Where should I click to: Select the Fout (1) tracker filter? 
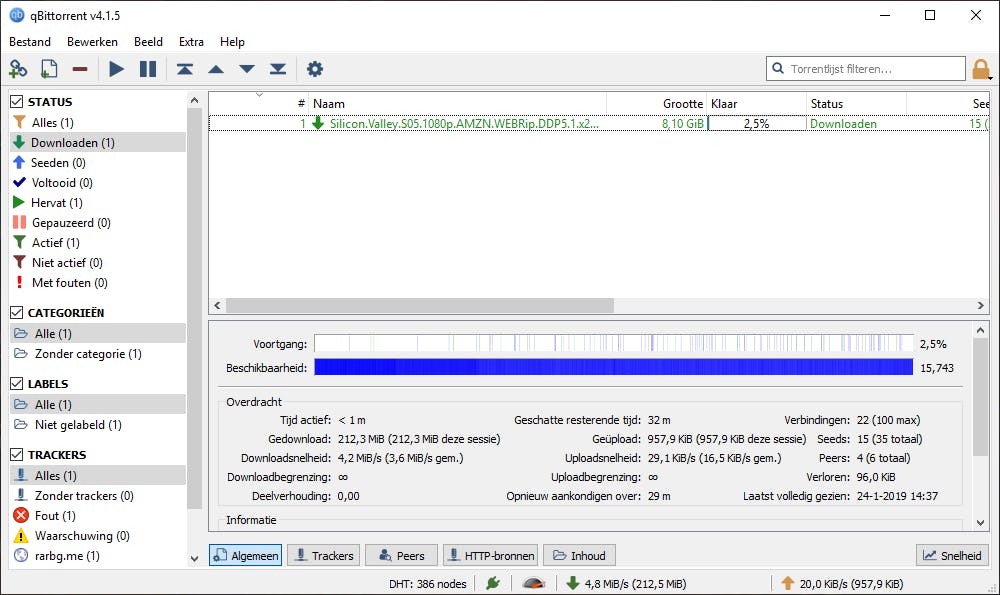pos(98,515)
